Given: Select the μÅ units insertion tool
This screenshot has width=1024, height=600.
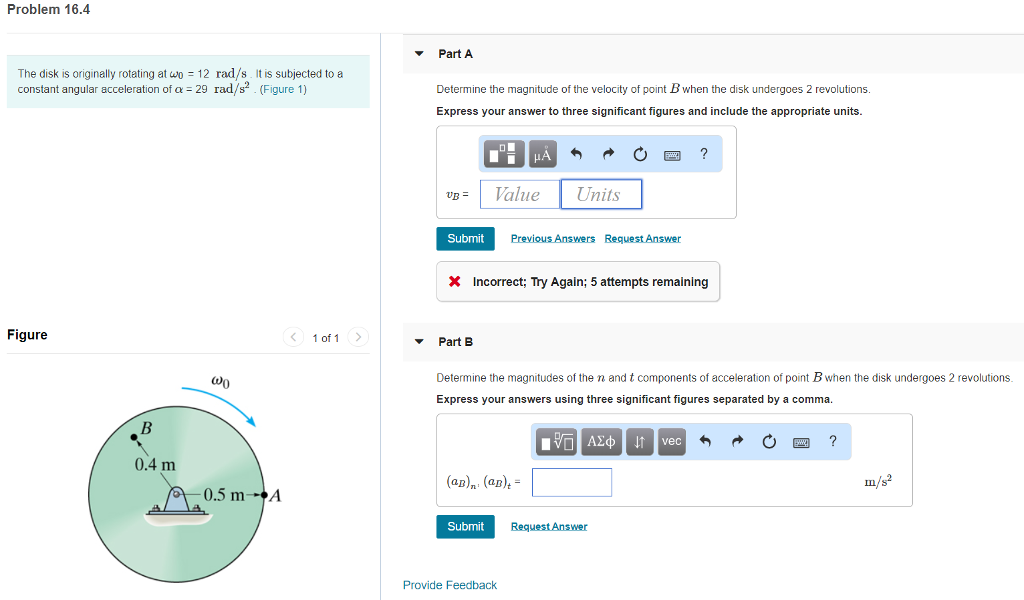Looking at the screenshot, I should [x=542, y=154].
